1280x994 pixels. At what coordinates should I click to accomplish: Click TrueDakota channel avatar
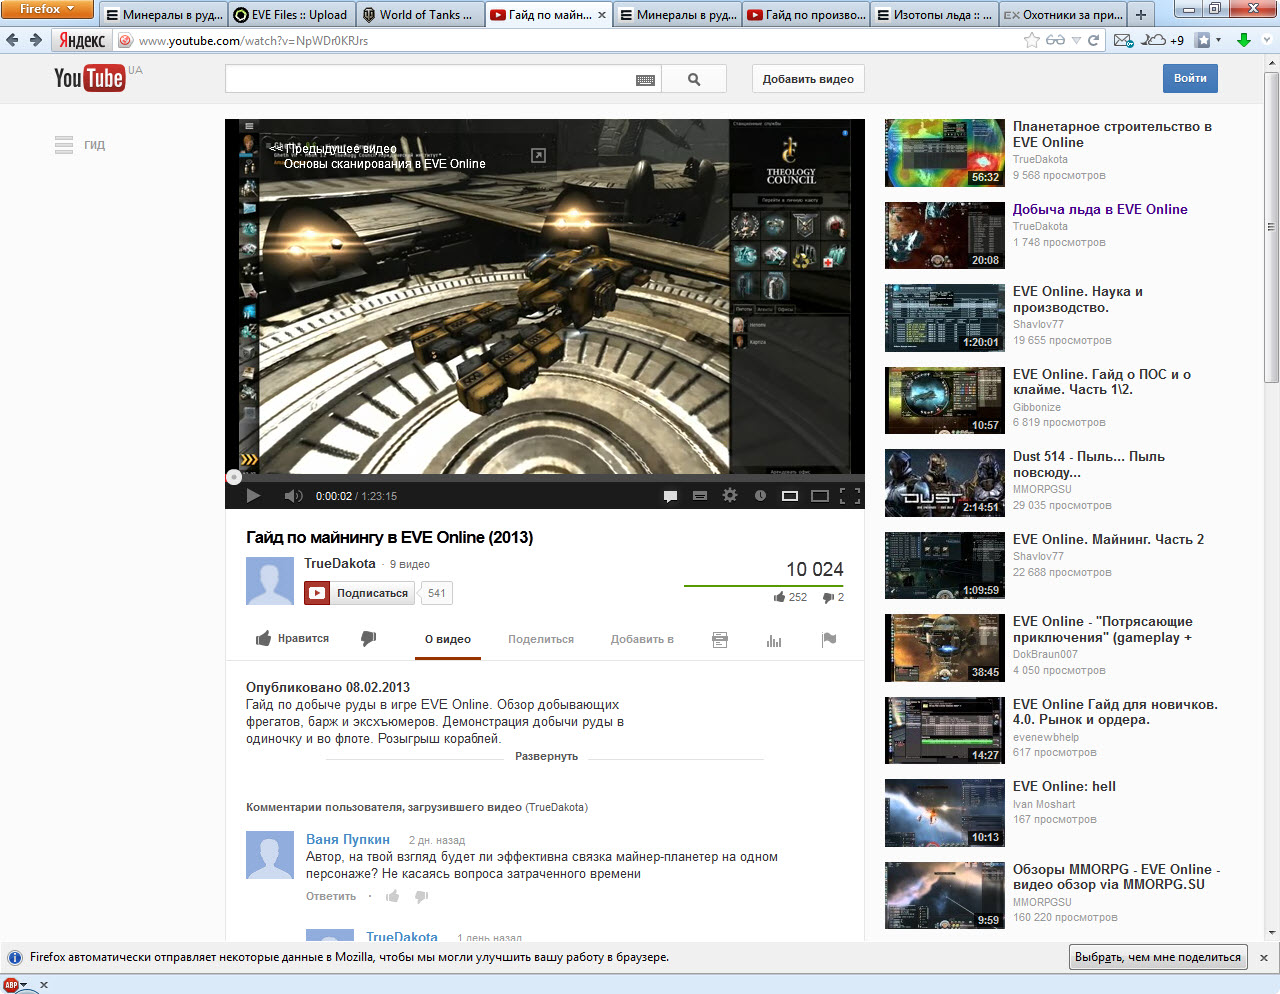(270, 581)
